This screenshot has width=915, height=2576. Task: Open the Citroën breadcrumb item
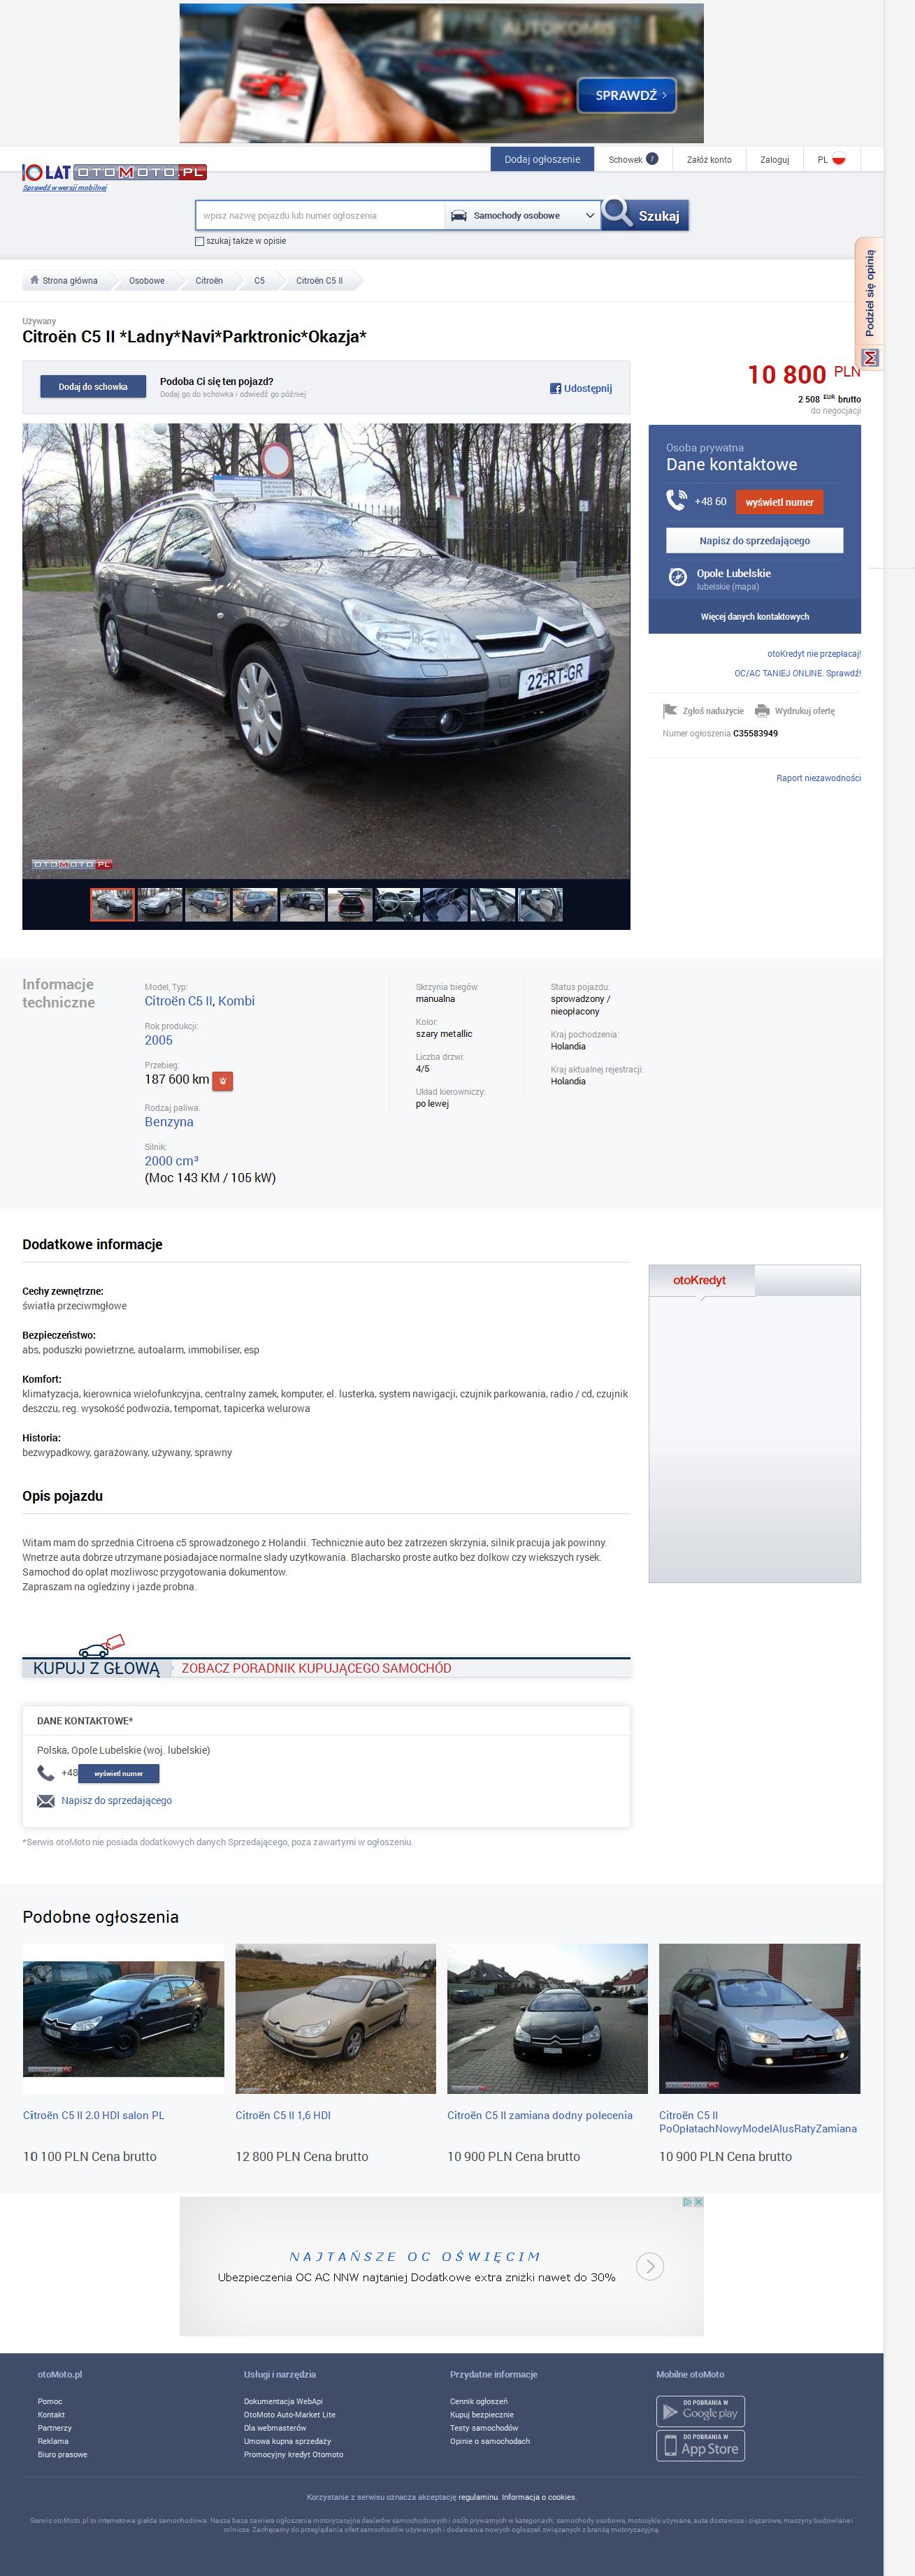[x=209, y=281]
